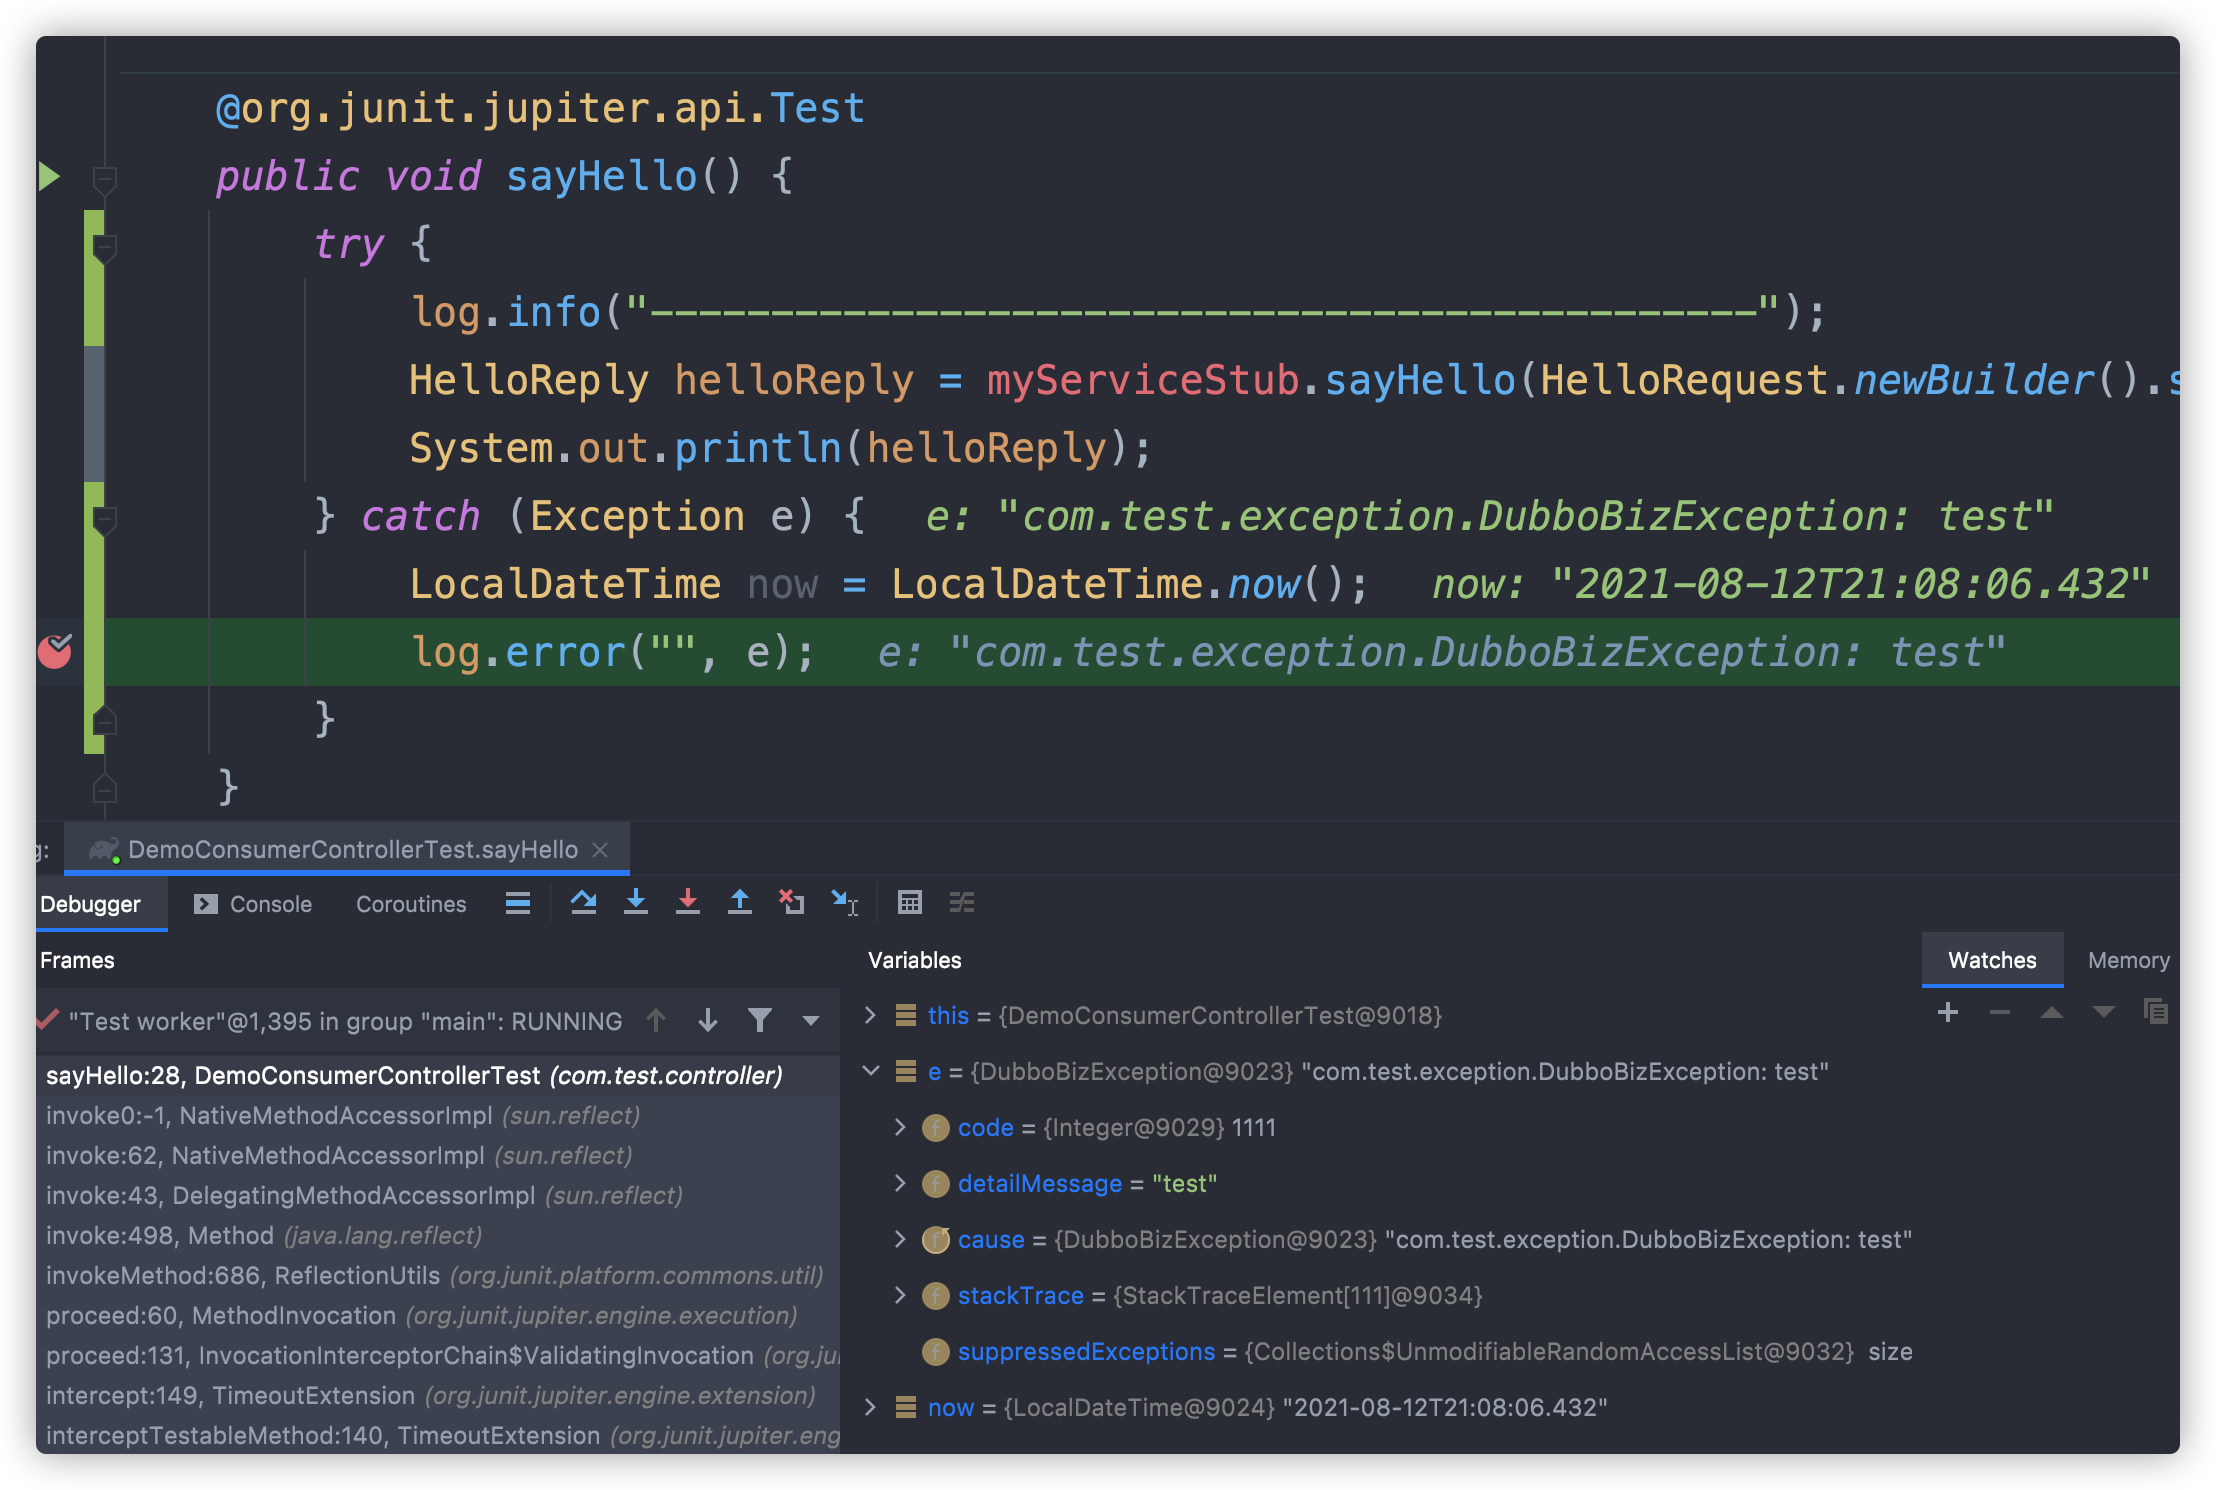Toggle the frames filter funnel icon
Image resolution: width=2216 pixels, height=1490 pixels.
760,1020
